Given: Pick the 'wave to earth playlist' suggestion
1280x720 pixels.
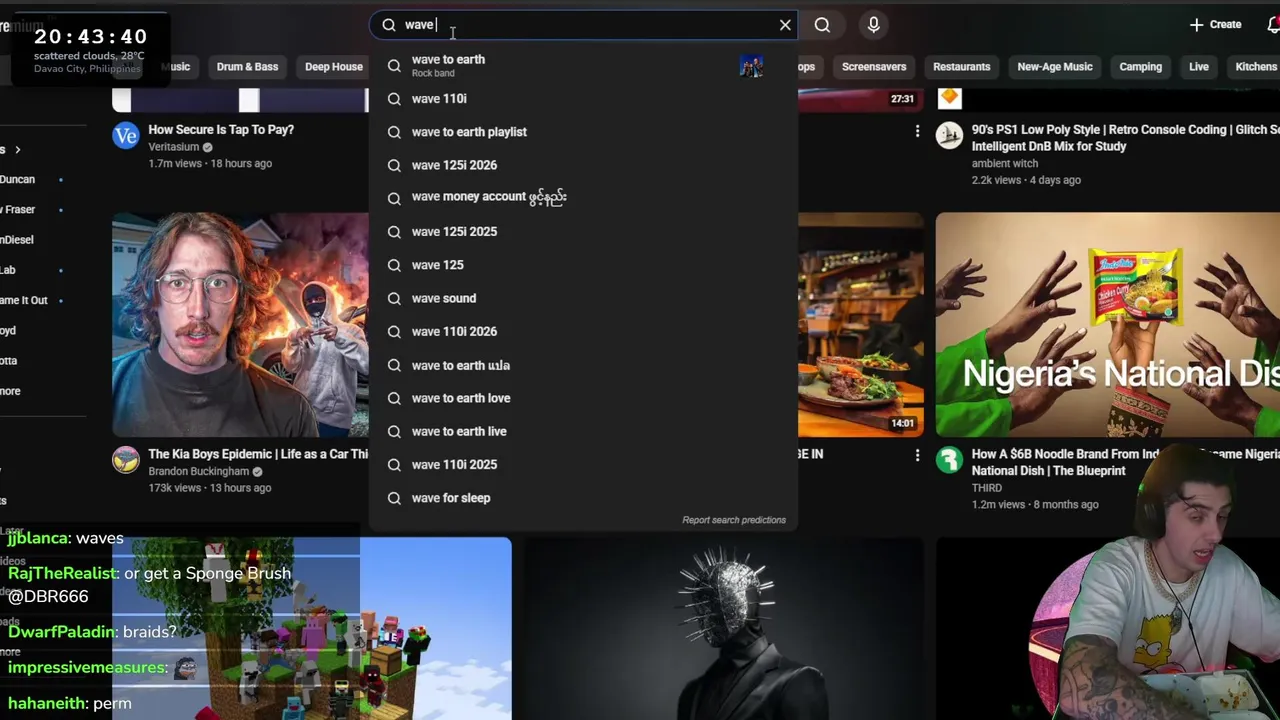Looking at the screenshot, I should [583, 132].
